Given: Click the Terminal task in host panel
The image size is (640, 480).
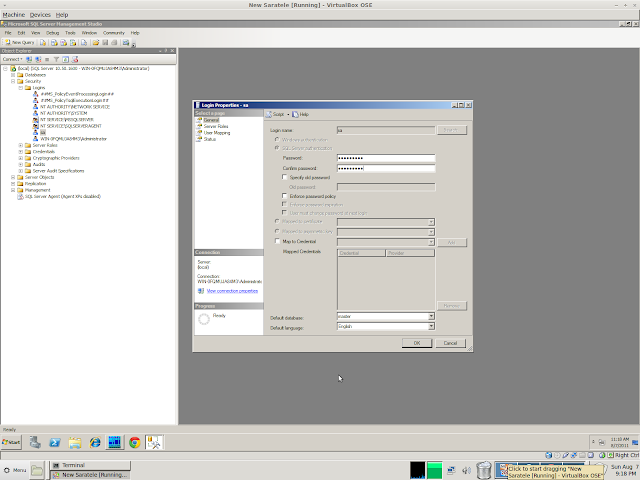Looking at the screenshot, I should pos(90,465).
